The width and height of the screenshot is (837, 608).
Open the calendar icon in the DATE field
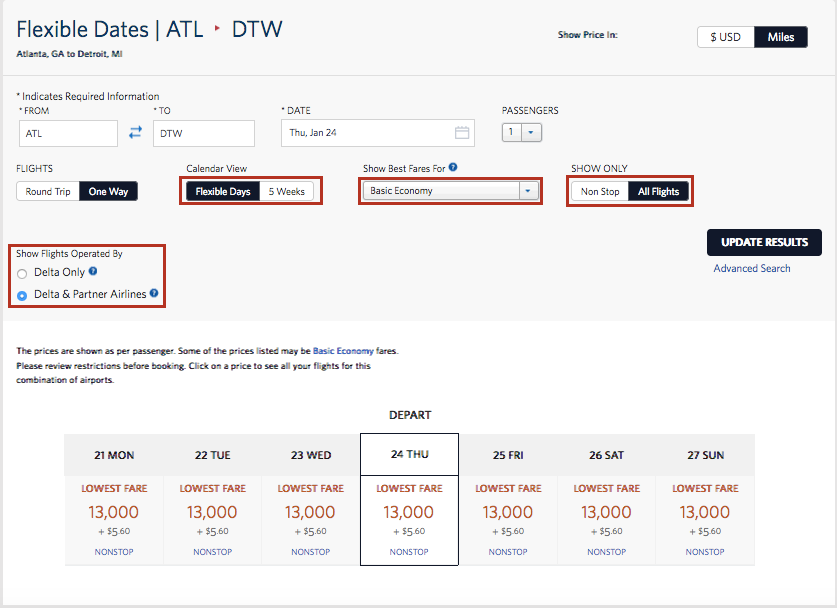pos(462,133)
